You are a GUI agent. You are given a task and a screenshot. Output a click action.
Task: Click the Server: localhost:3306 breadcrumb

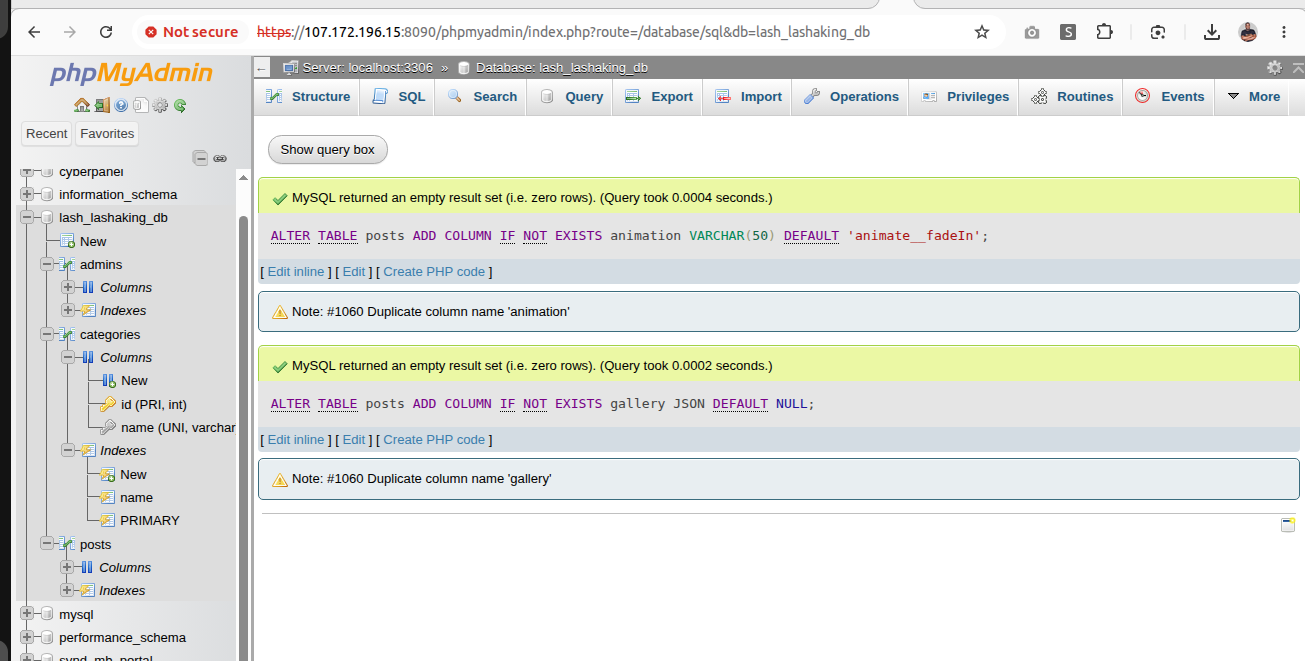pyautogui.click(x=367, y=68)
